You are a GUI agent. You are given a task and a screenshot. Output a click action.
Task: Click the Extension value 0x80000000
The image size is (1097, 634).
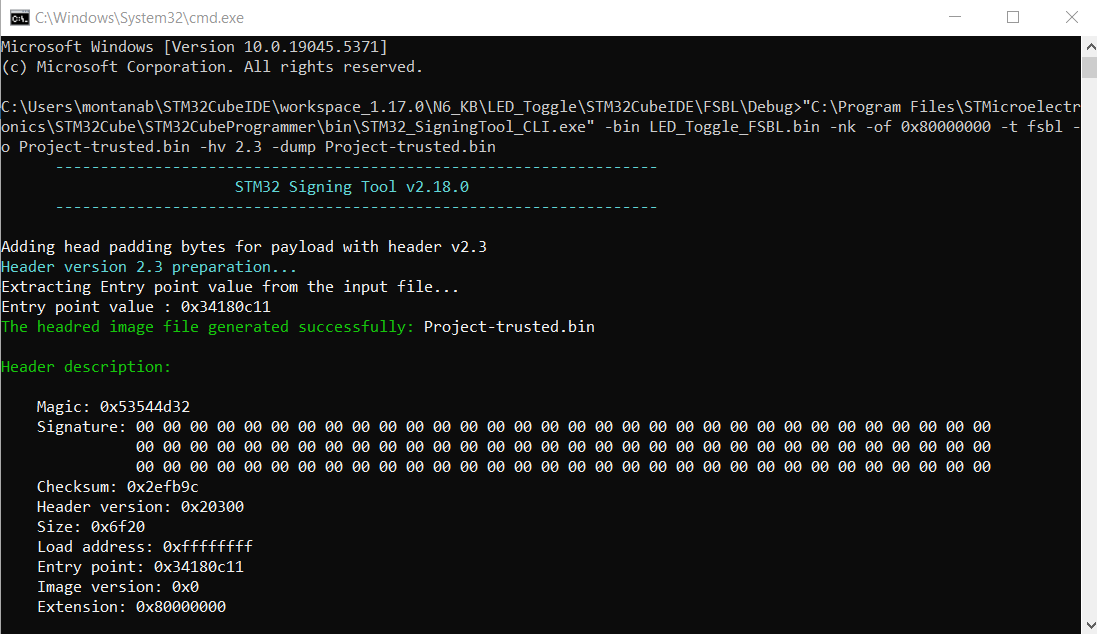(x=180, y=607)
